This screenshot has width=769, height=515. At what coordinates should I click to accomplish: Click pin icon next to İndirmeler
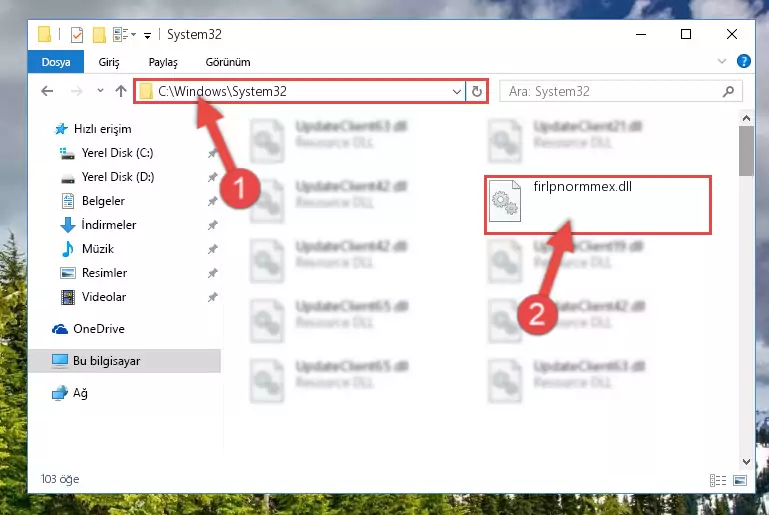212,226
